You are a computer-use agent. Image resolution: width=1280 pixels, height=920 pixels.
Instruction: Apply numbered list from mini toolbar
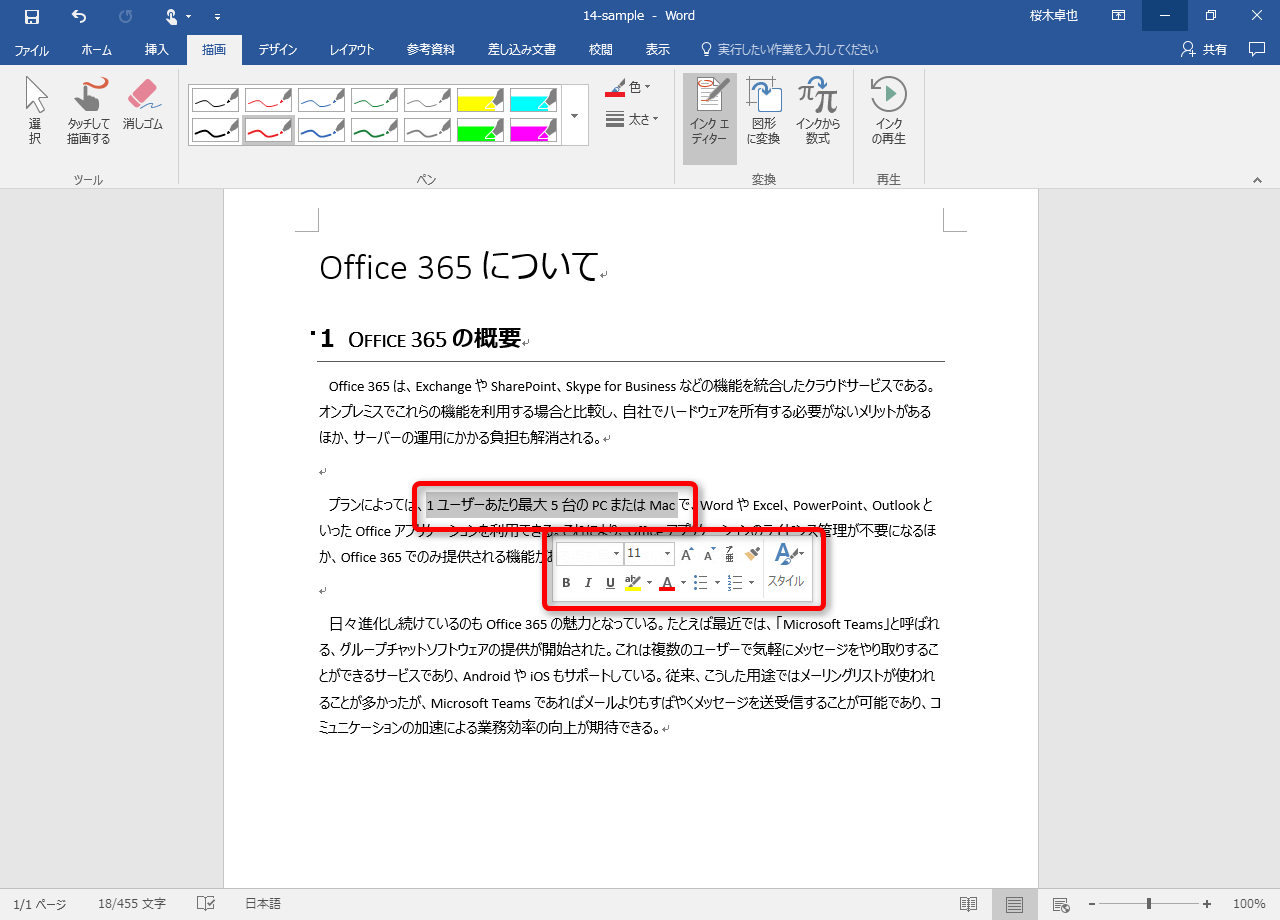point(735,583)
